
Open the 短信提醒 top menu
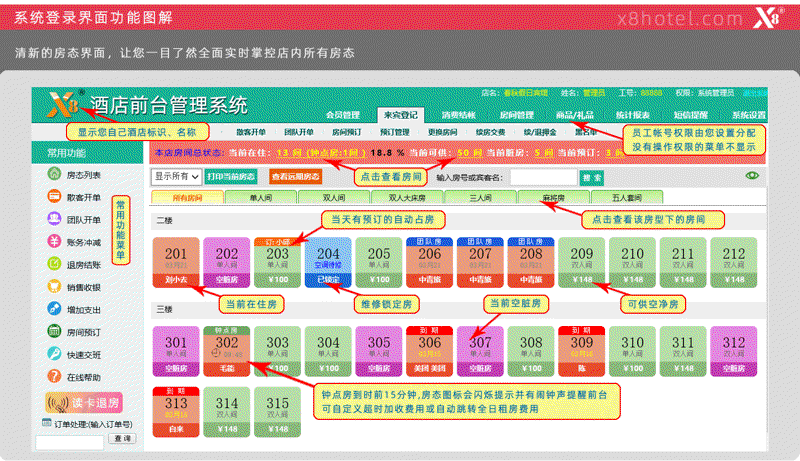click(691, 115)
